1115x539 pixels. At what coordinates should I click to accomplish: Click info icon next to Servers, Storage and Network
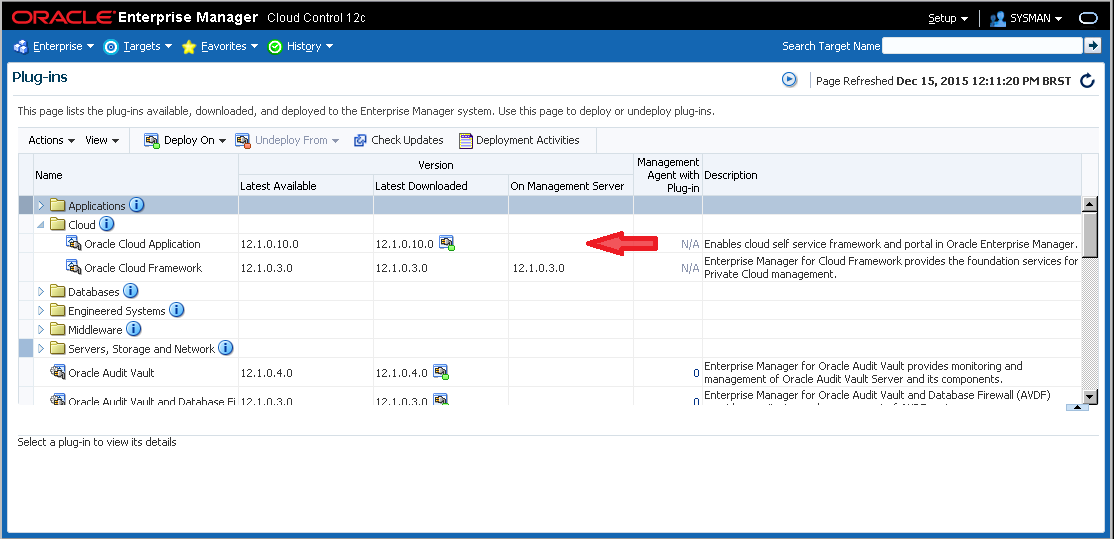(225, 348)
